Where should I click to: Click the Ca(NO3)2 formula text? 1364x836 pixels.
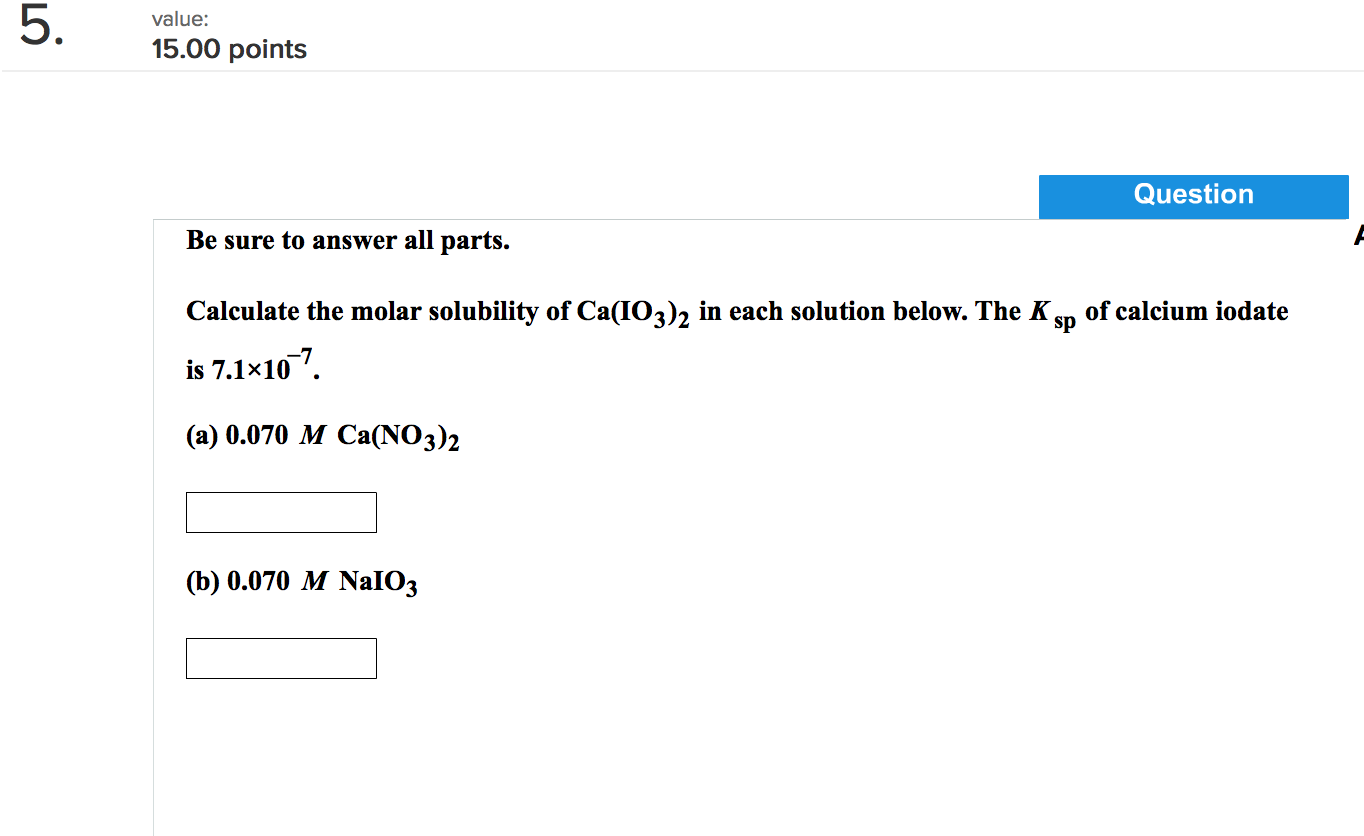coord(398,435)
